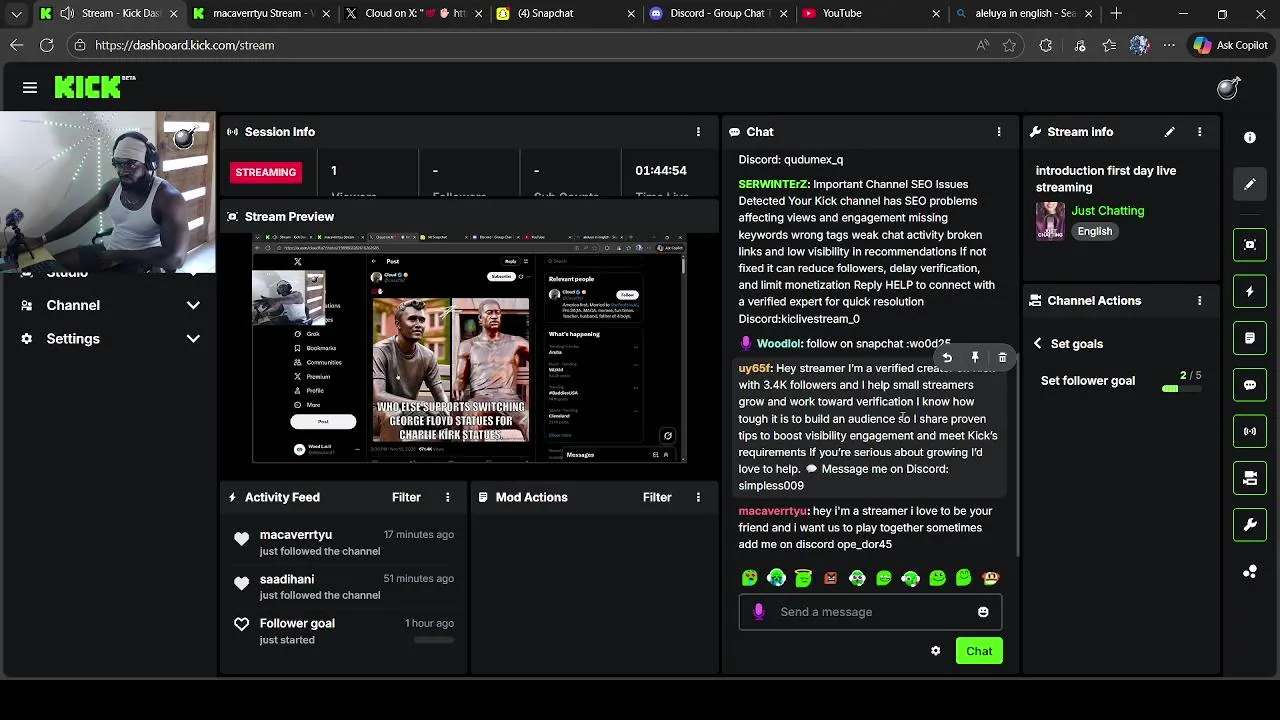1280x720 pixels.
Task: Open Stream info three-dot options menu
Action: pyautogui.click(x=1199, y=132)
